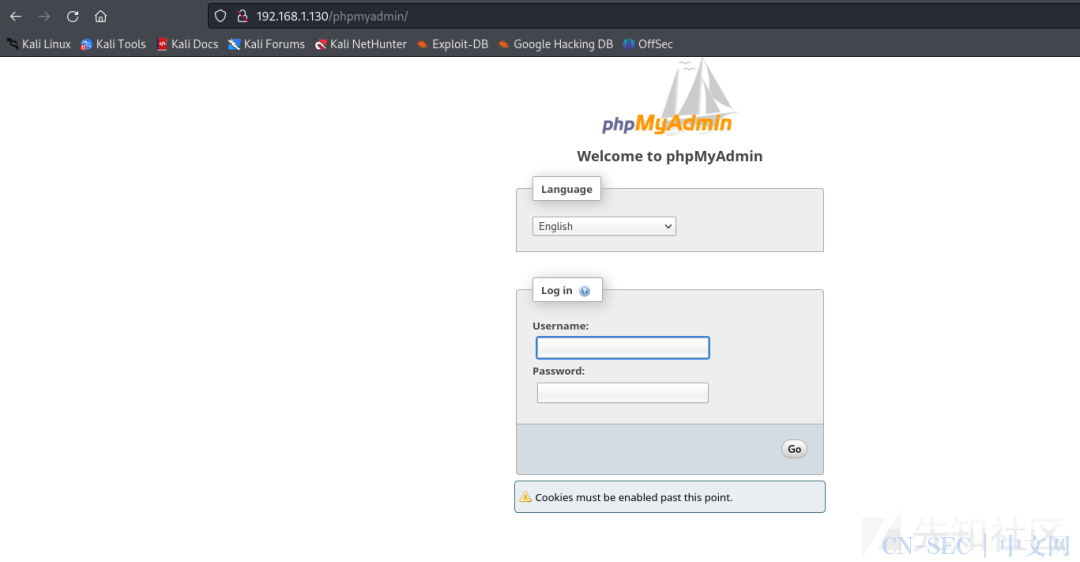Reload the phpMyAdmin page

[72, 16]
